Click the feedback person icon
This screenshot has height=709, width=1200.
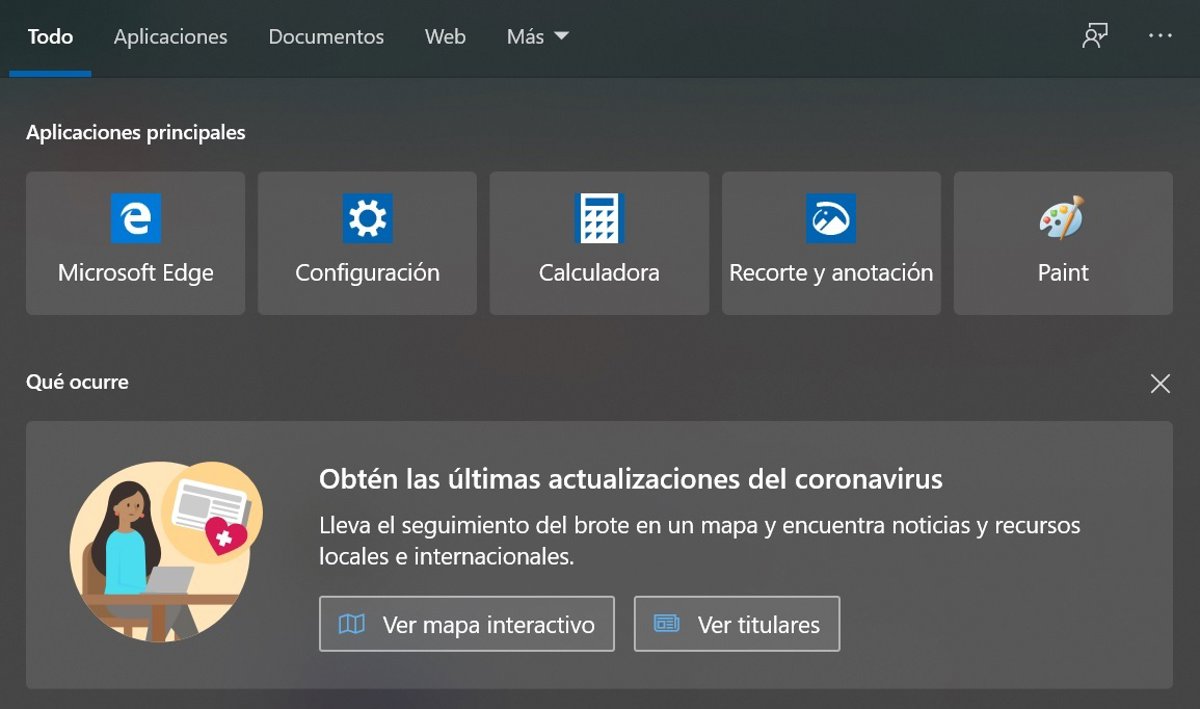pyautogui.click(x=1095, y=36)
